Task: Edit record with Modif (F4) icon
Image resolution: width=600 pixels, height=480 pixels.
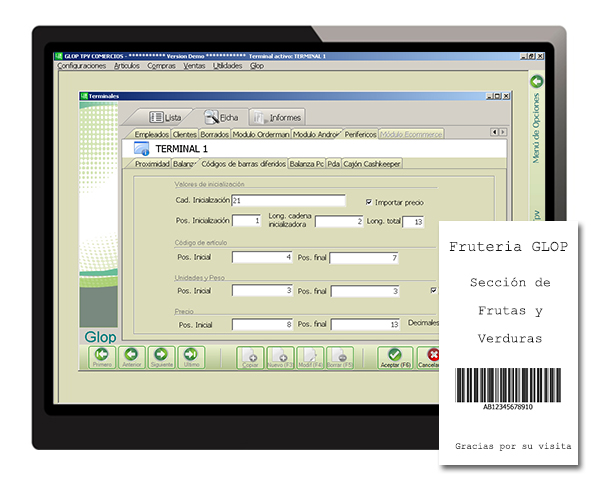Action: [310, 358]
